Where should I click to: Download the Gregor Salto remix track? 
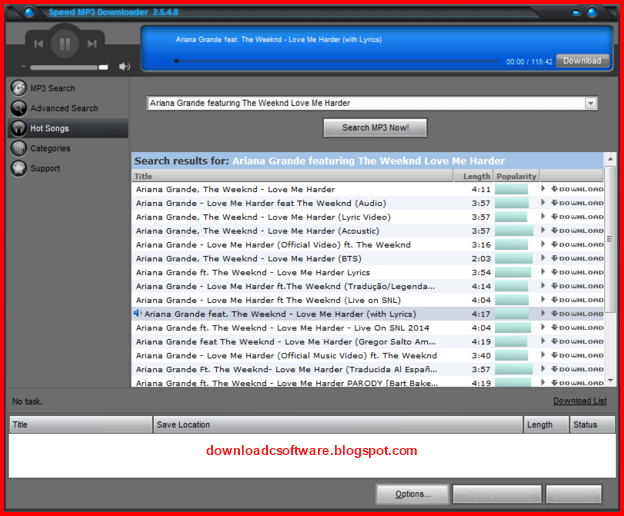coord(577,341)
